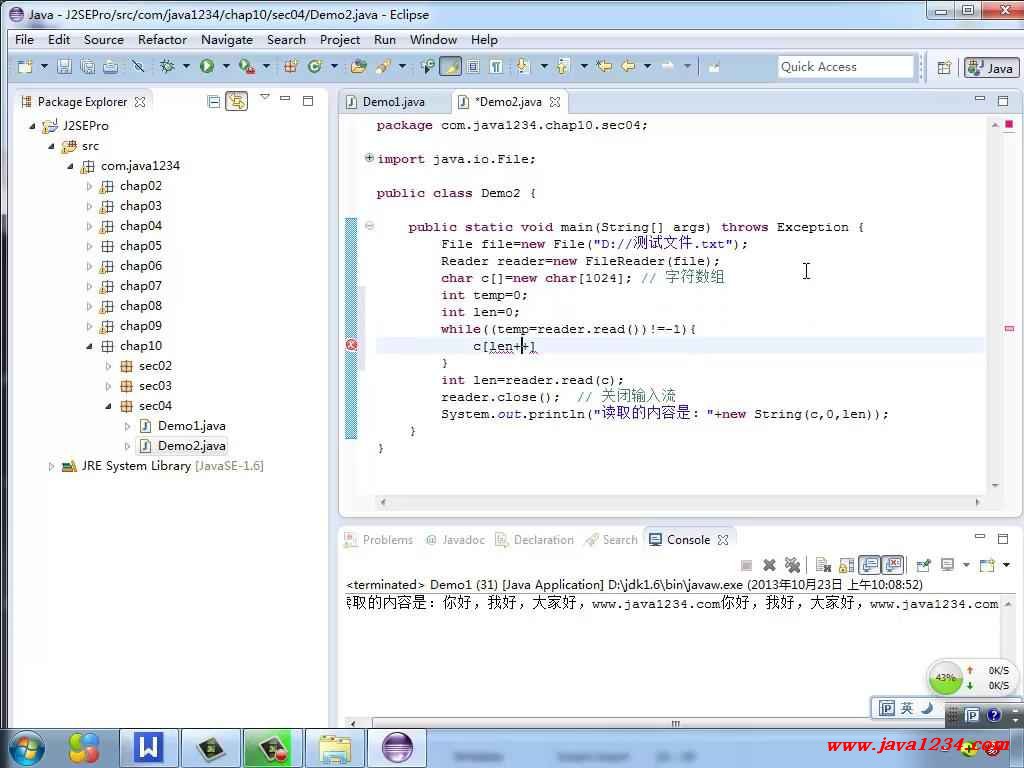
Task: Open the Source menu
Action: tap(103, 39)
